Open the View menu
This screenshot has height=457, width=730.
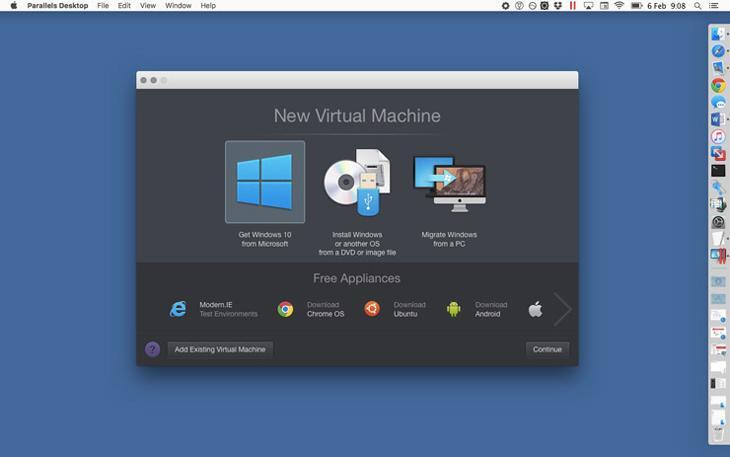[148, 6]
